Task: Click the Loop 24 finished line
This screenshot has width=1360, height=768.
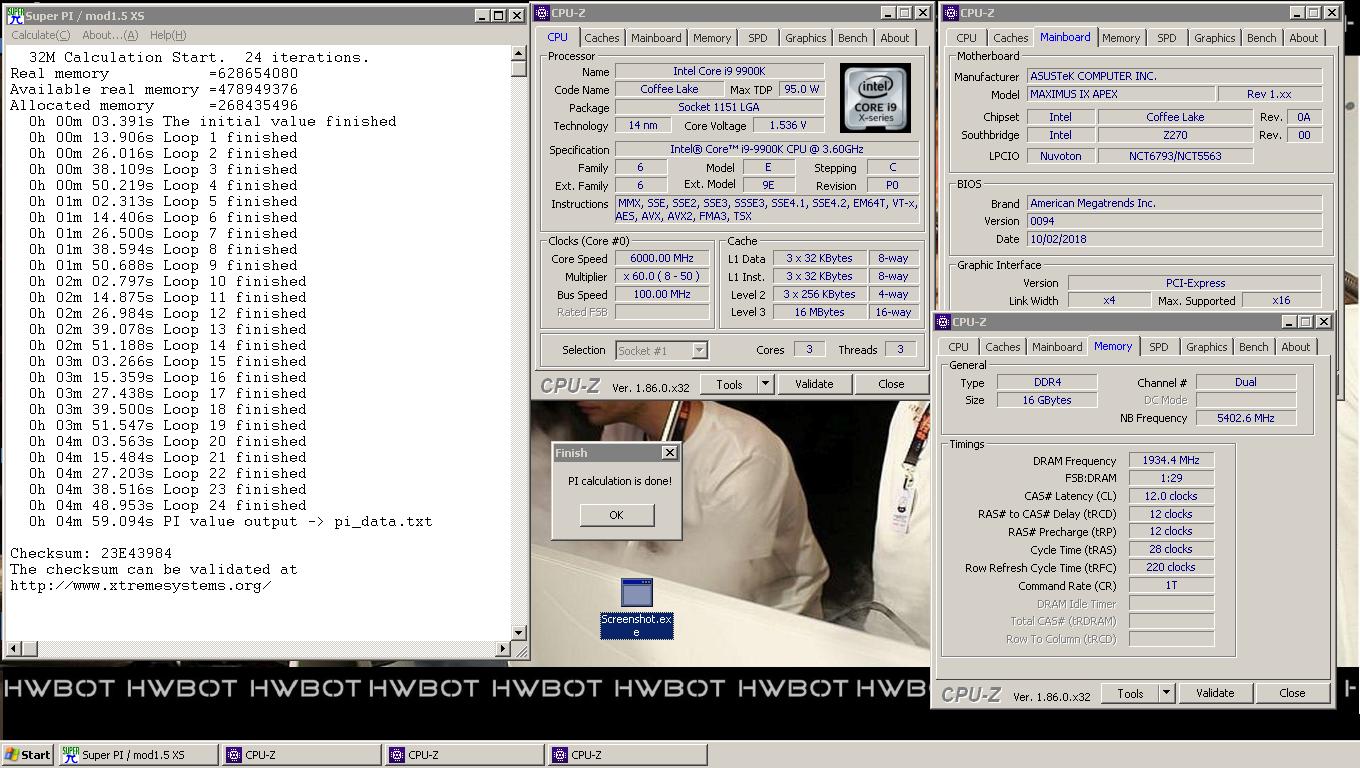Action: pos(168,505)
